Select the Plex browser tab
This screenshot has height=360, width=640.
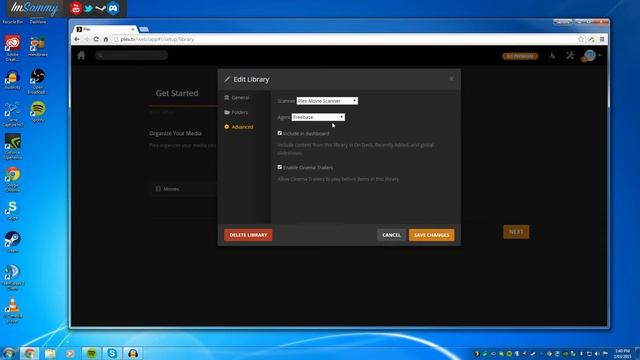(x=105, y=29)
